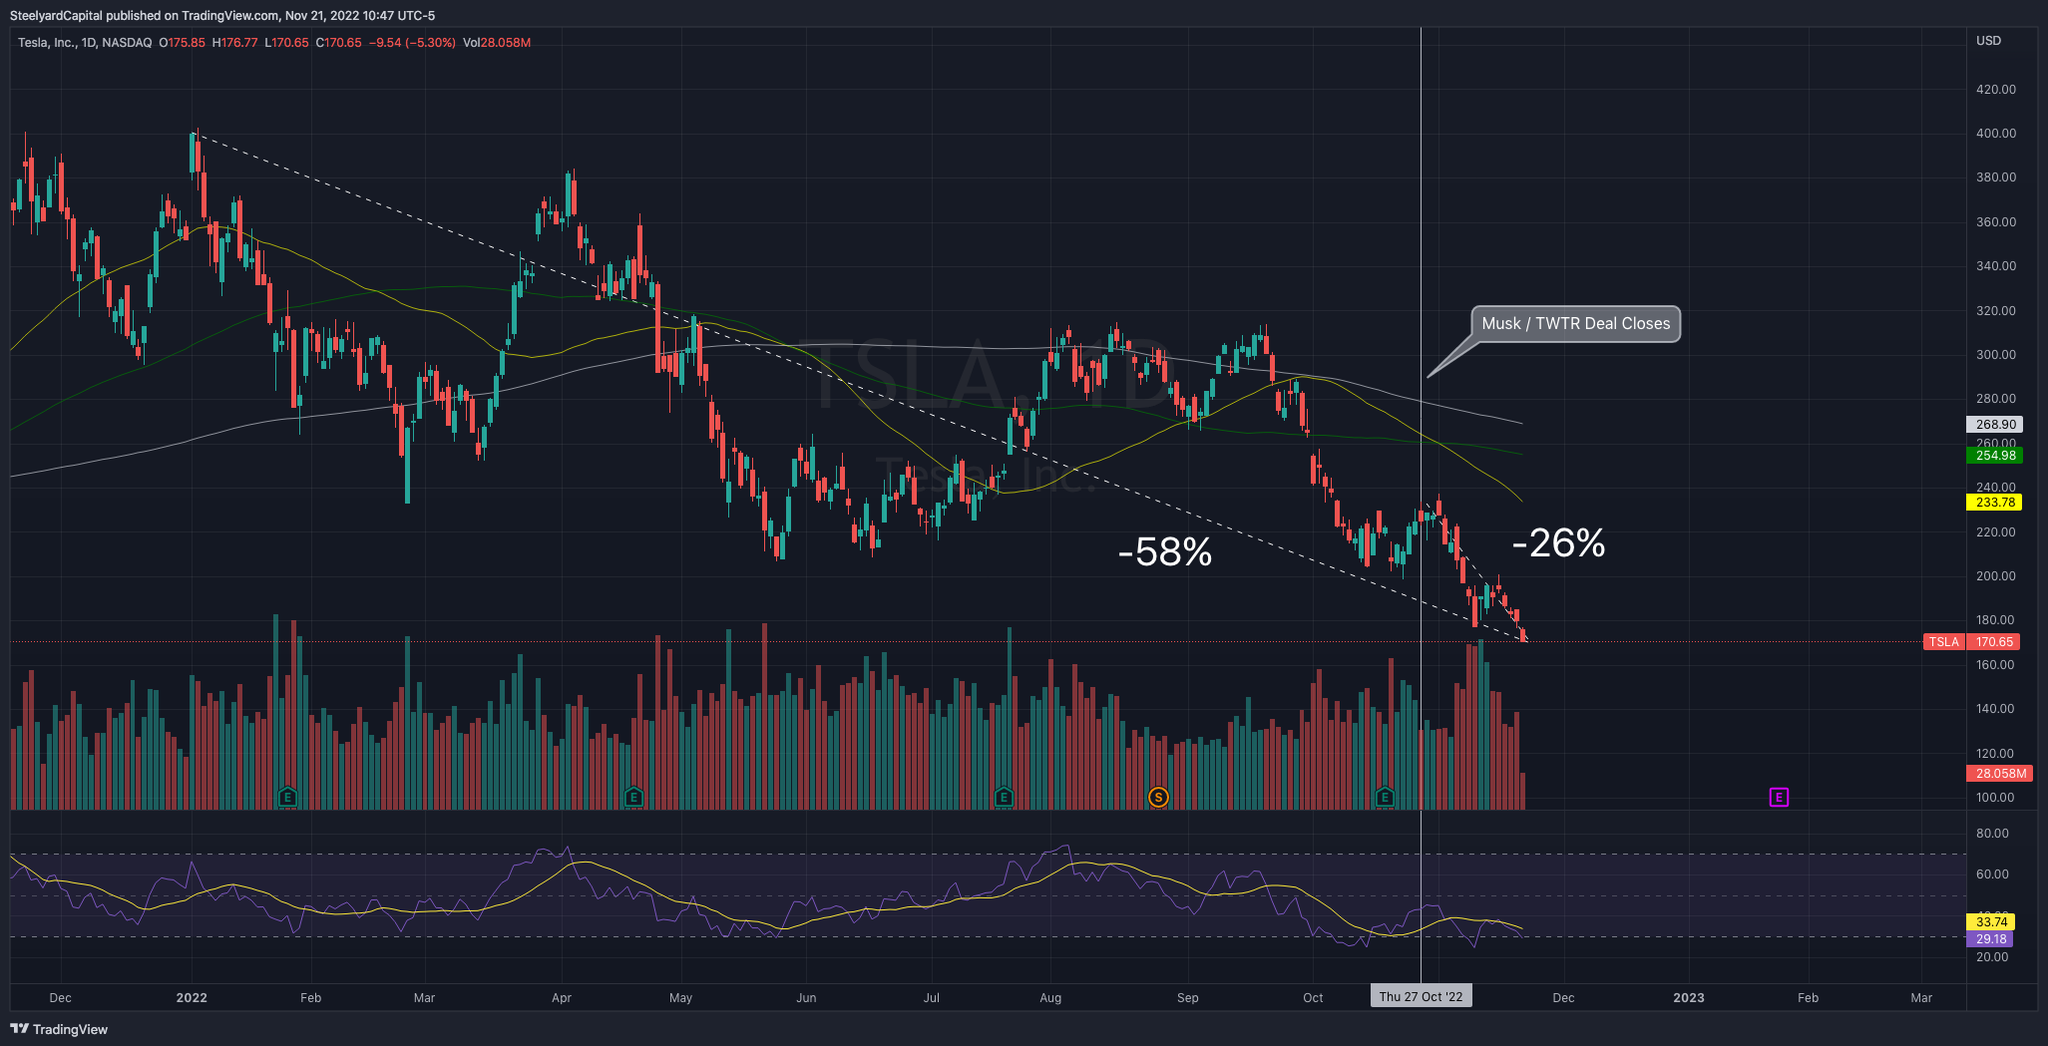The width and height of the screenshot is (2048, 1046).
Task: Click the close value C170.65 in header
Action: pos(338,43)
